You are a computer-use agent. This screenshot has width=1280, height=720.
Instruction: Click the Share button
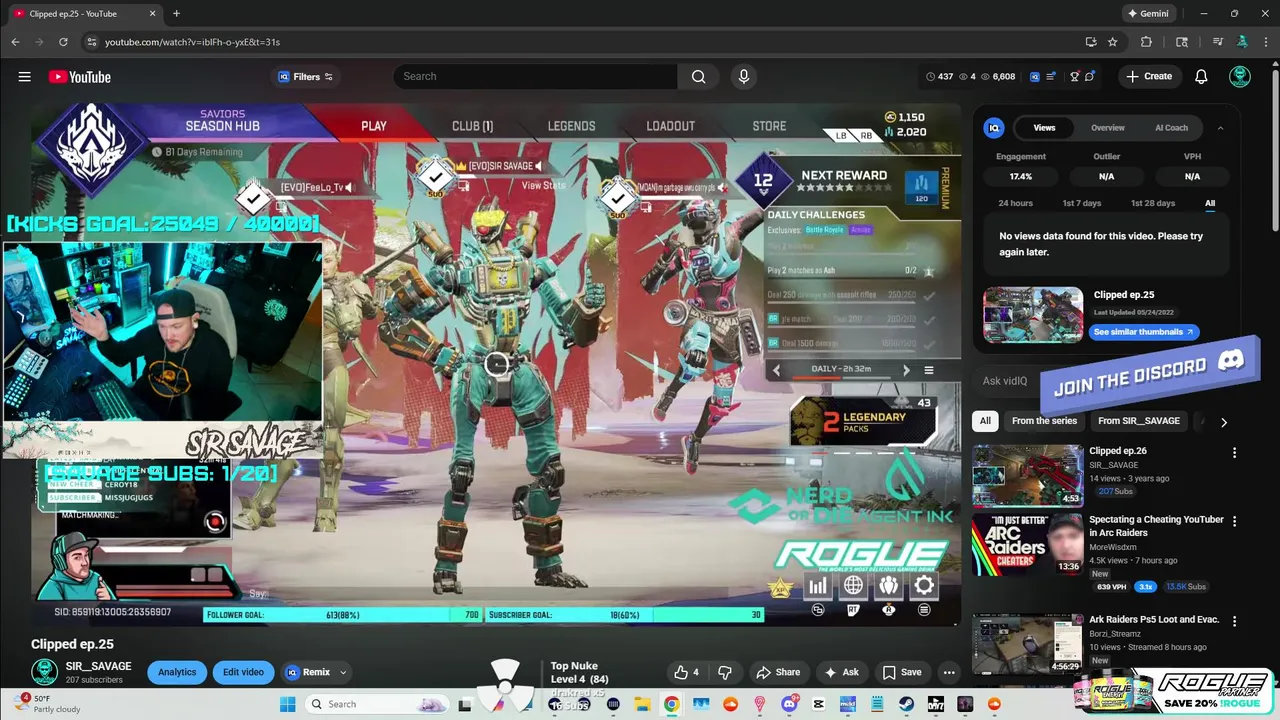778,672
